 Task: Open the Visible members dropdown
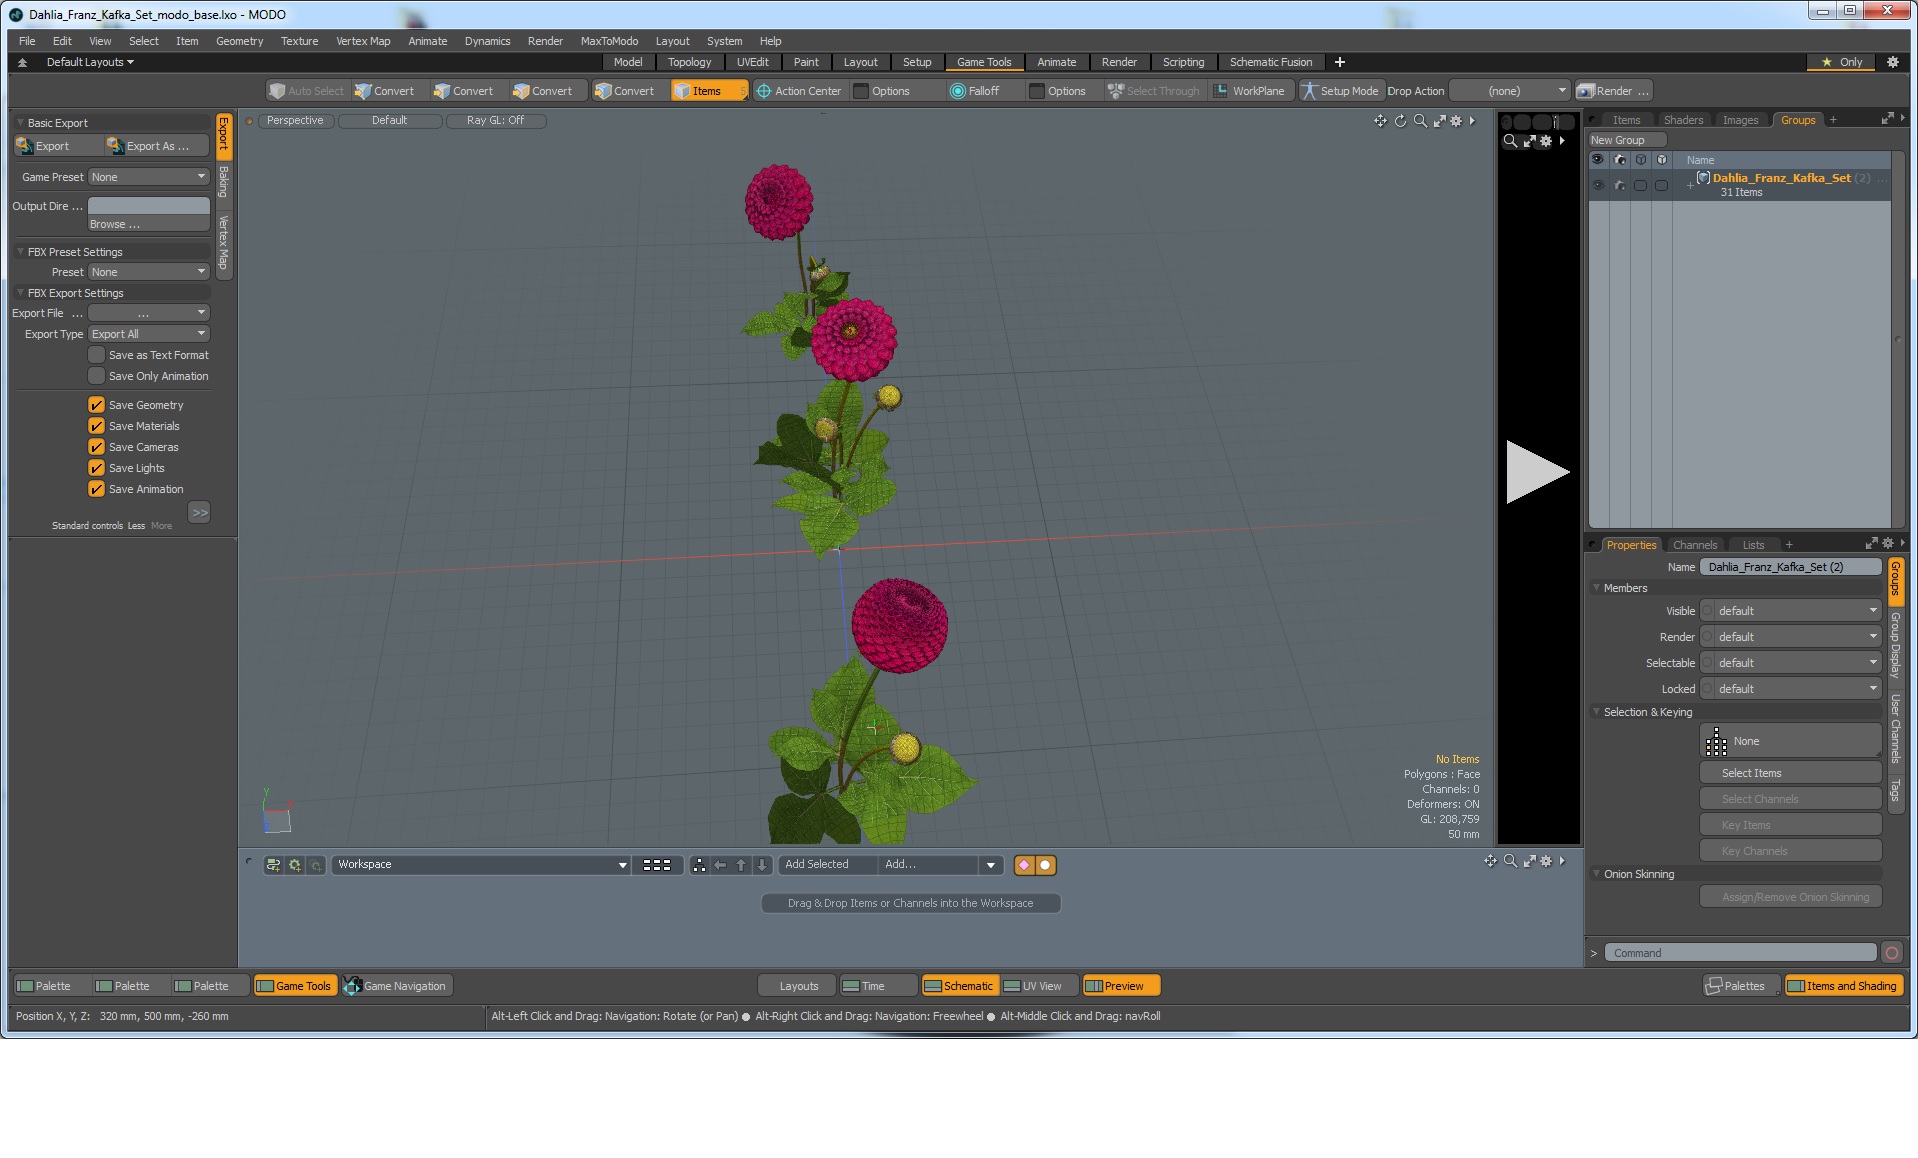(x=1791, y=611)
